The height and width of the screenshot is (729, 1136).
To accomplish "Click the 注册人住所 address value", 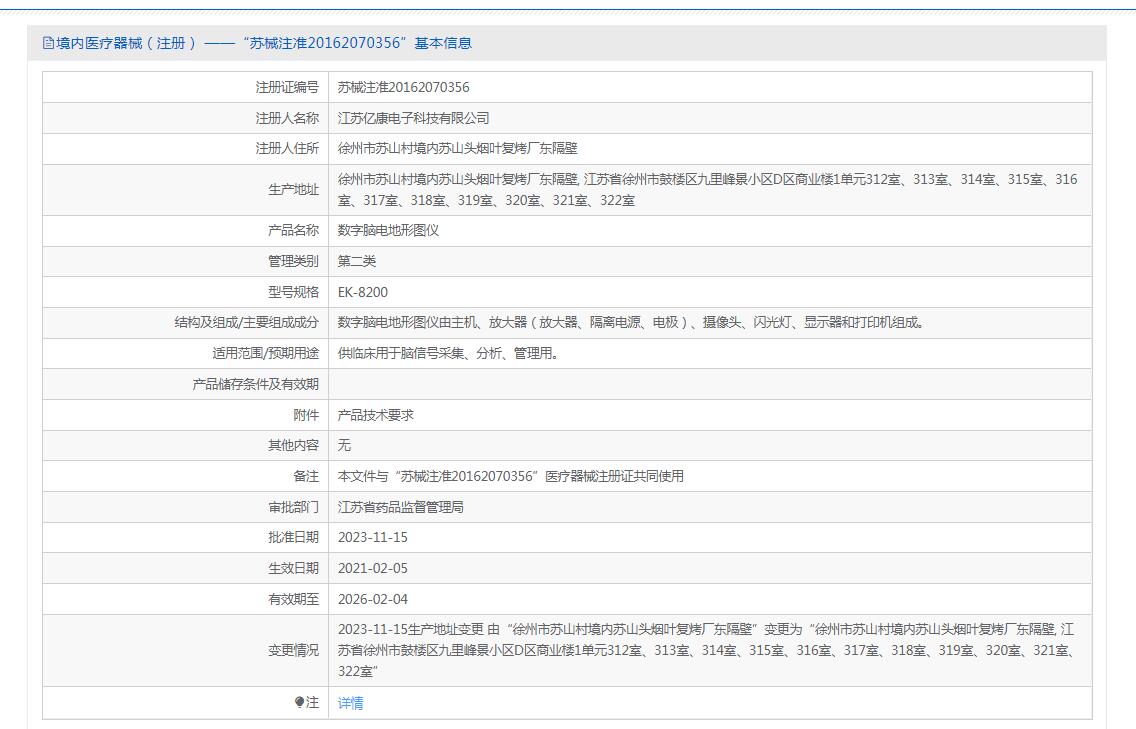I will coord(457,148).
